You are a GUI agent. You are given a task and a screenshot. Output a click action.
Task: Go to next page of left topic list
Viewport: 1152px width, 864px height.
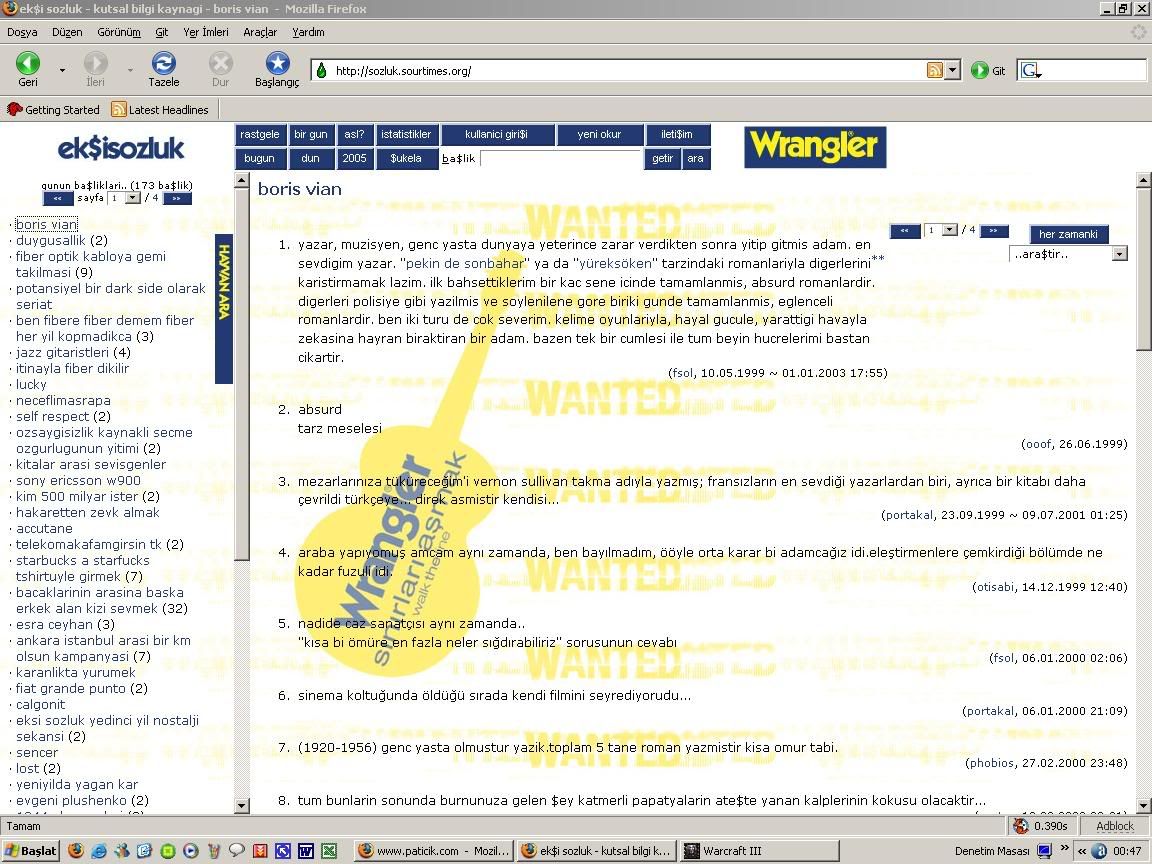click(x=177, y=198)
